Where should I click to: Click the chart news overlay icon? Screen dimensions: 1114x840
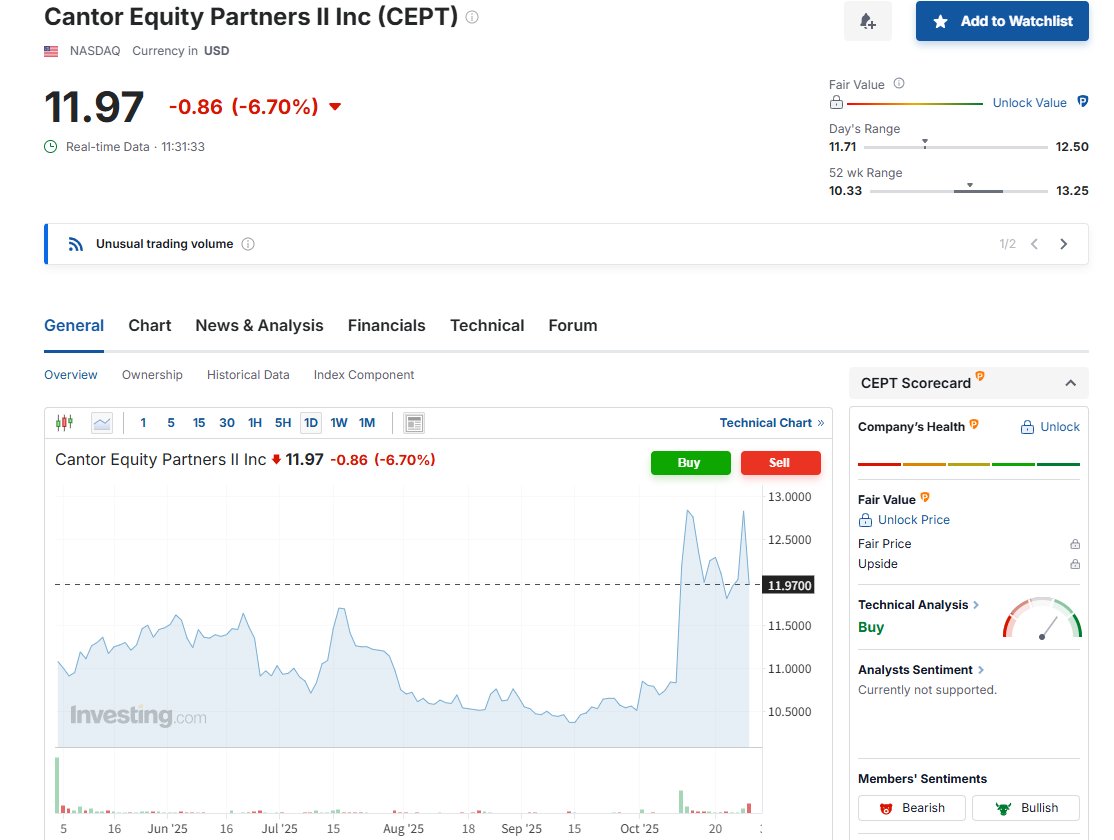tap(414, 423)
